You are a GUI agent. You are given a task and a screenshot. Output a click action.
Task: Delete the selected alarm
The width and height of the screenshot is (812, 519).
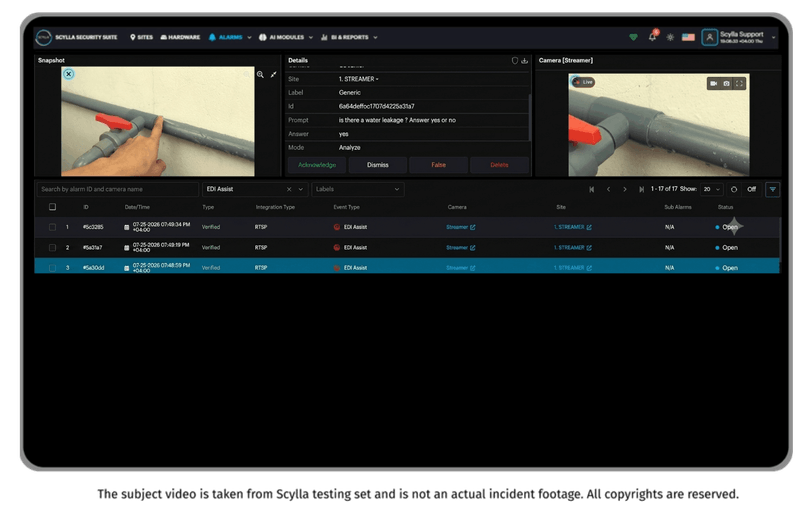499,165
